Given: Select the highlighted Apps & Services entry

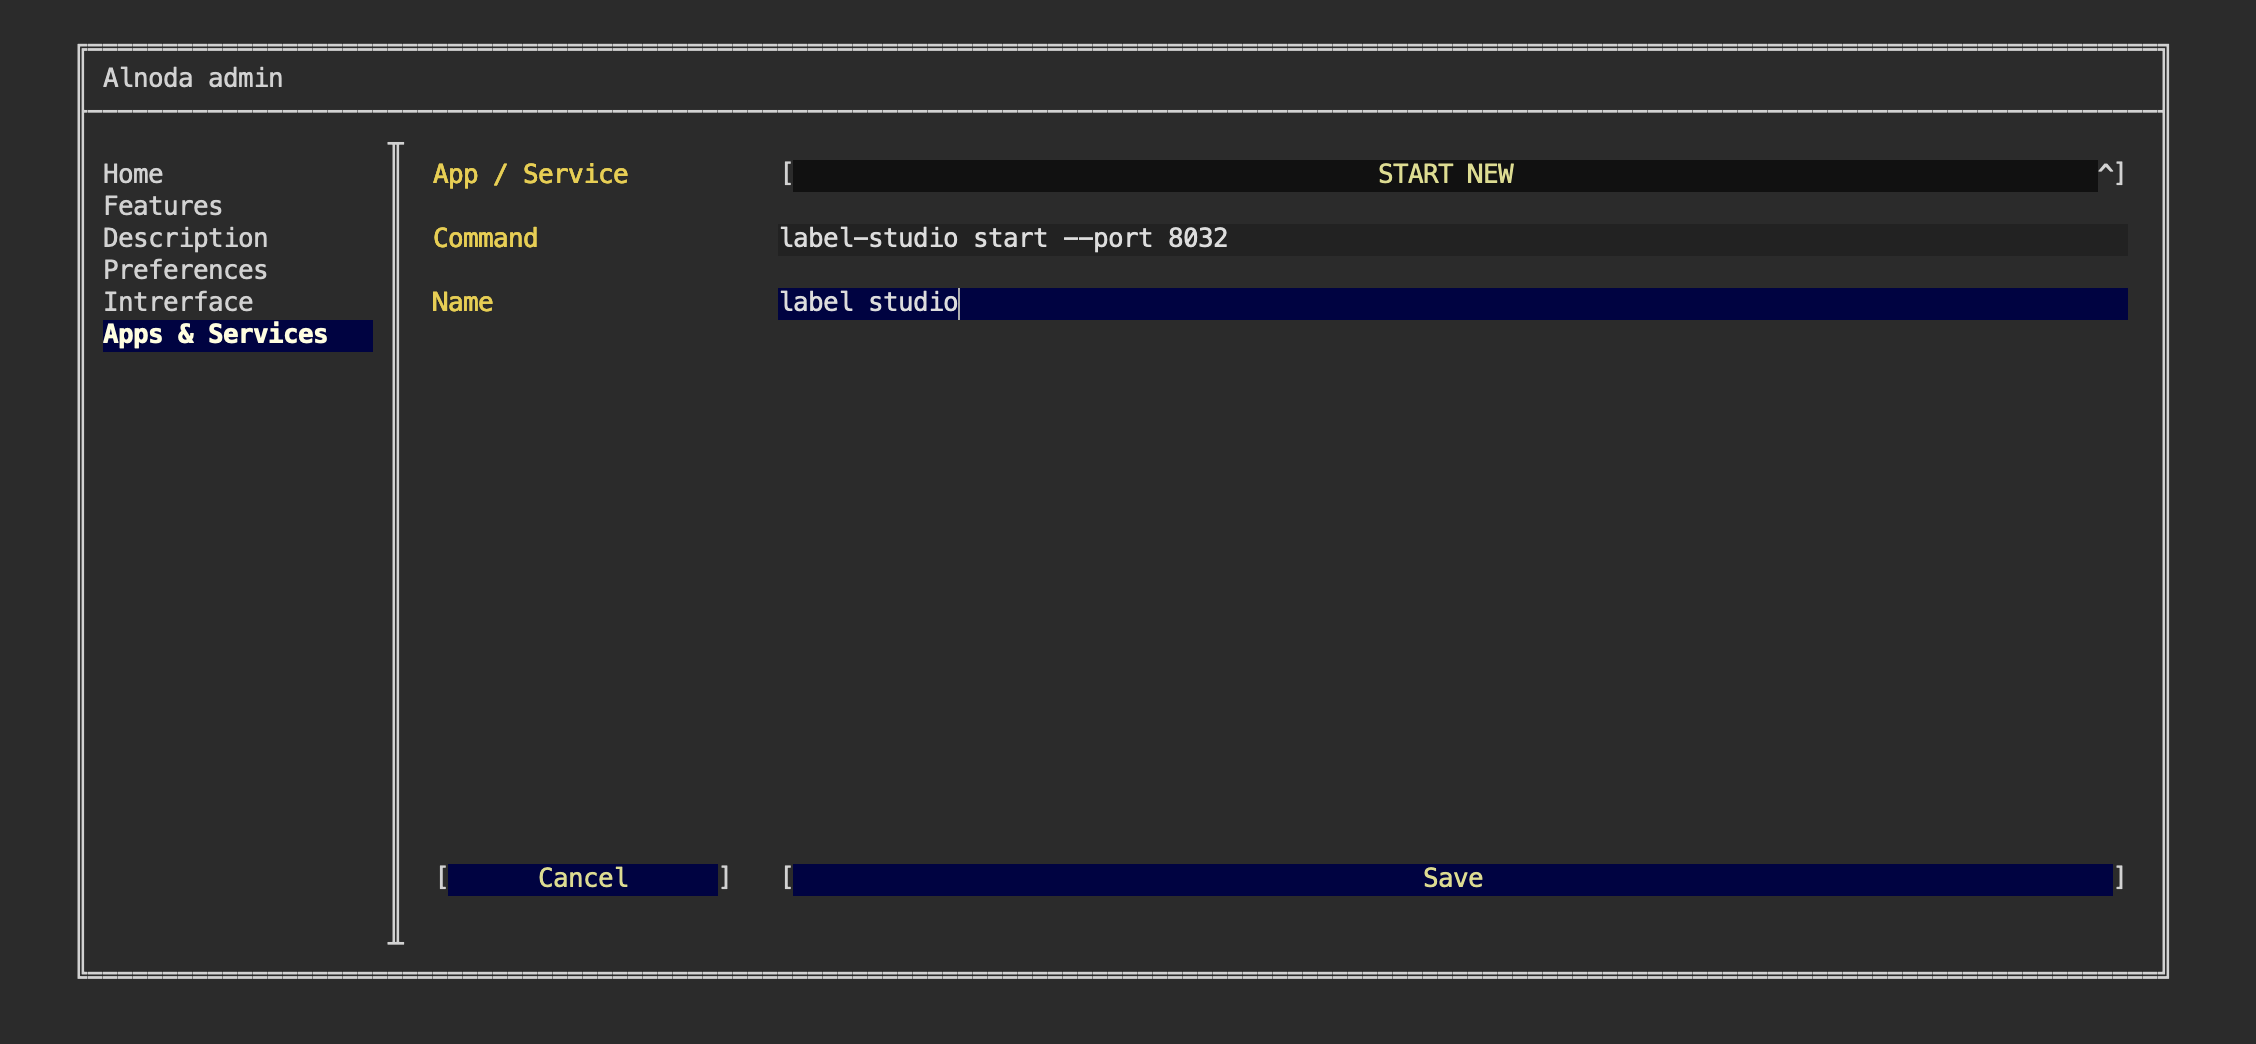Looking at the screenshot, I should [x=238, y=335].
